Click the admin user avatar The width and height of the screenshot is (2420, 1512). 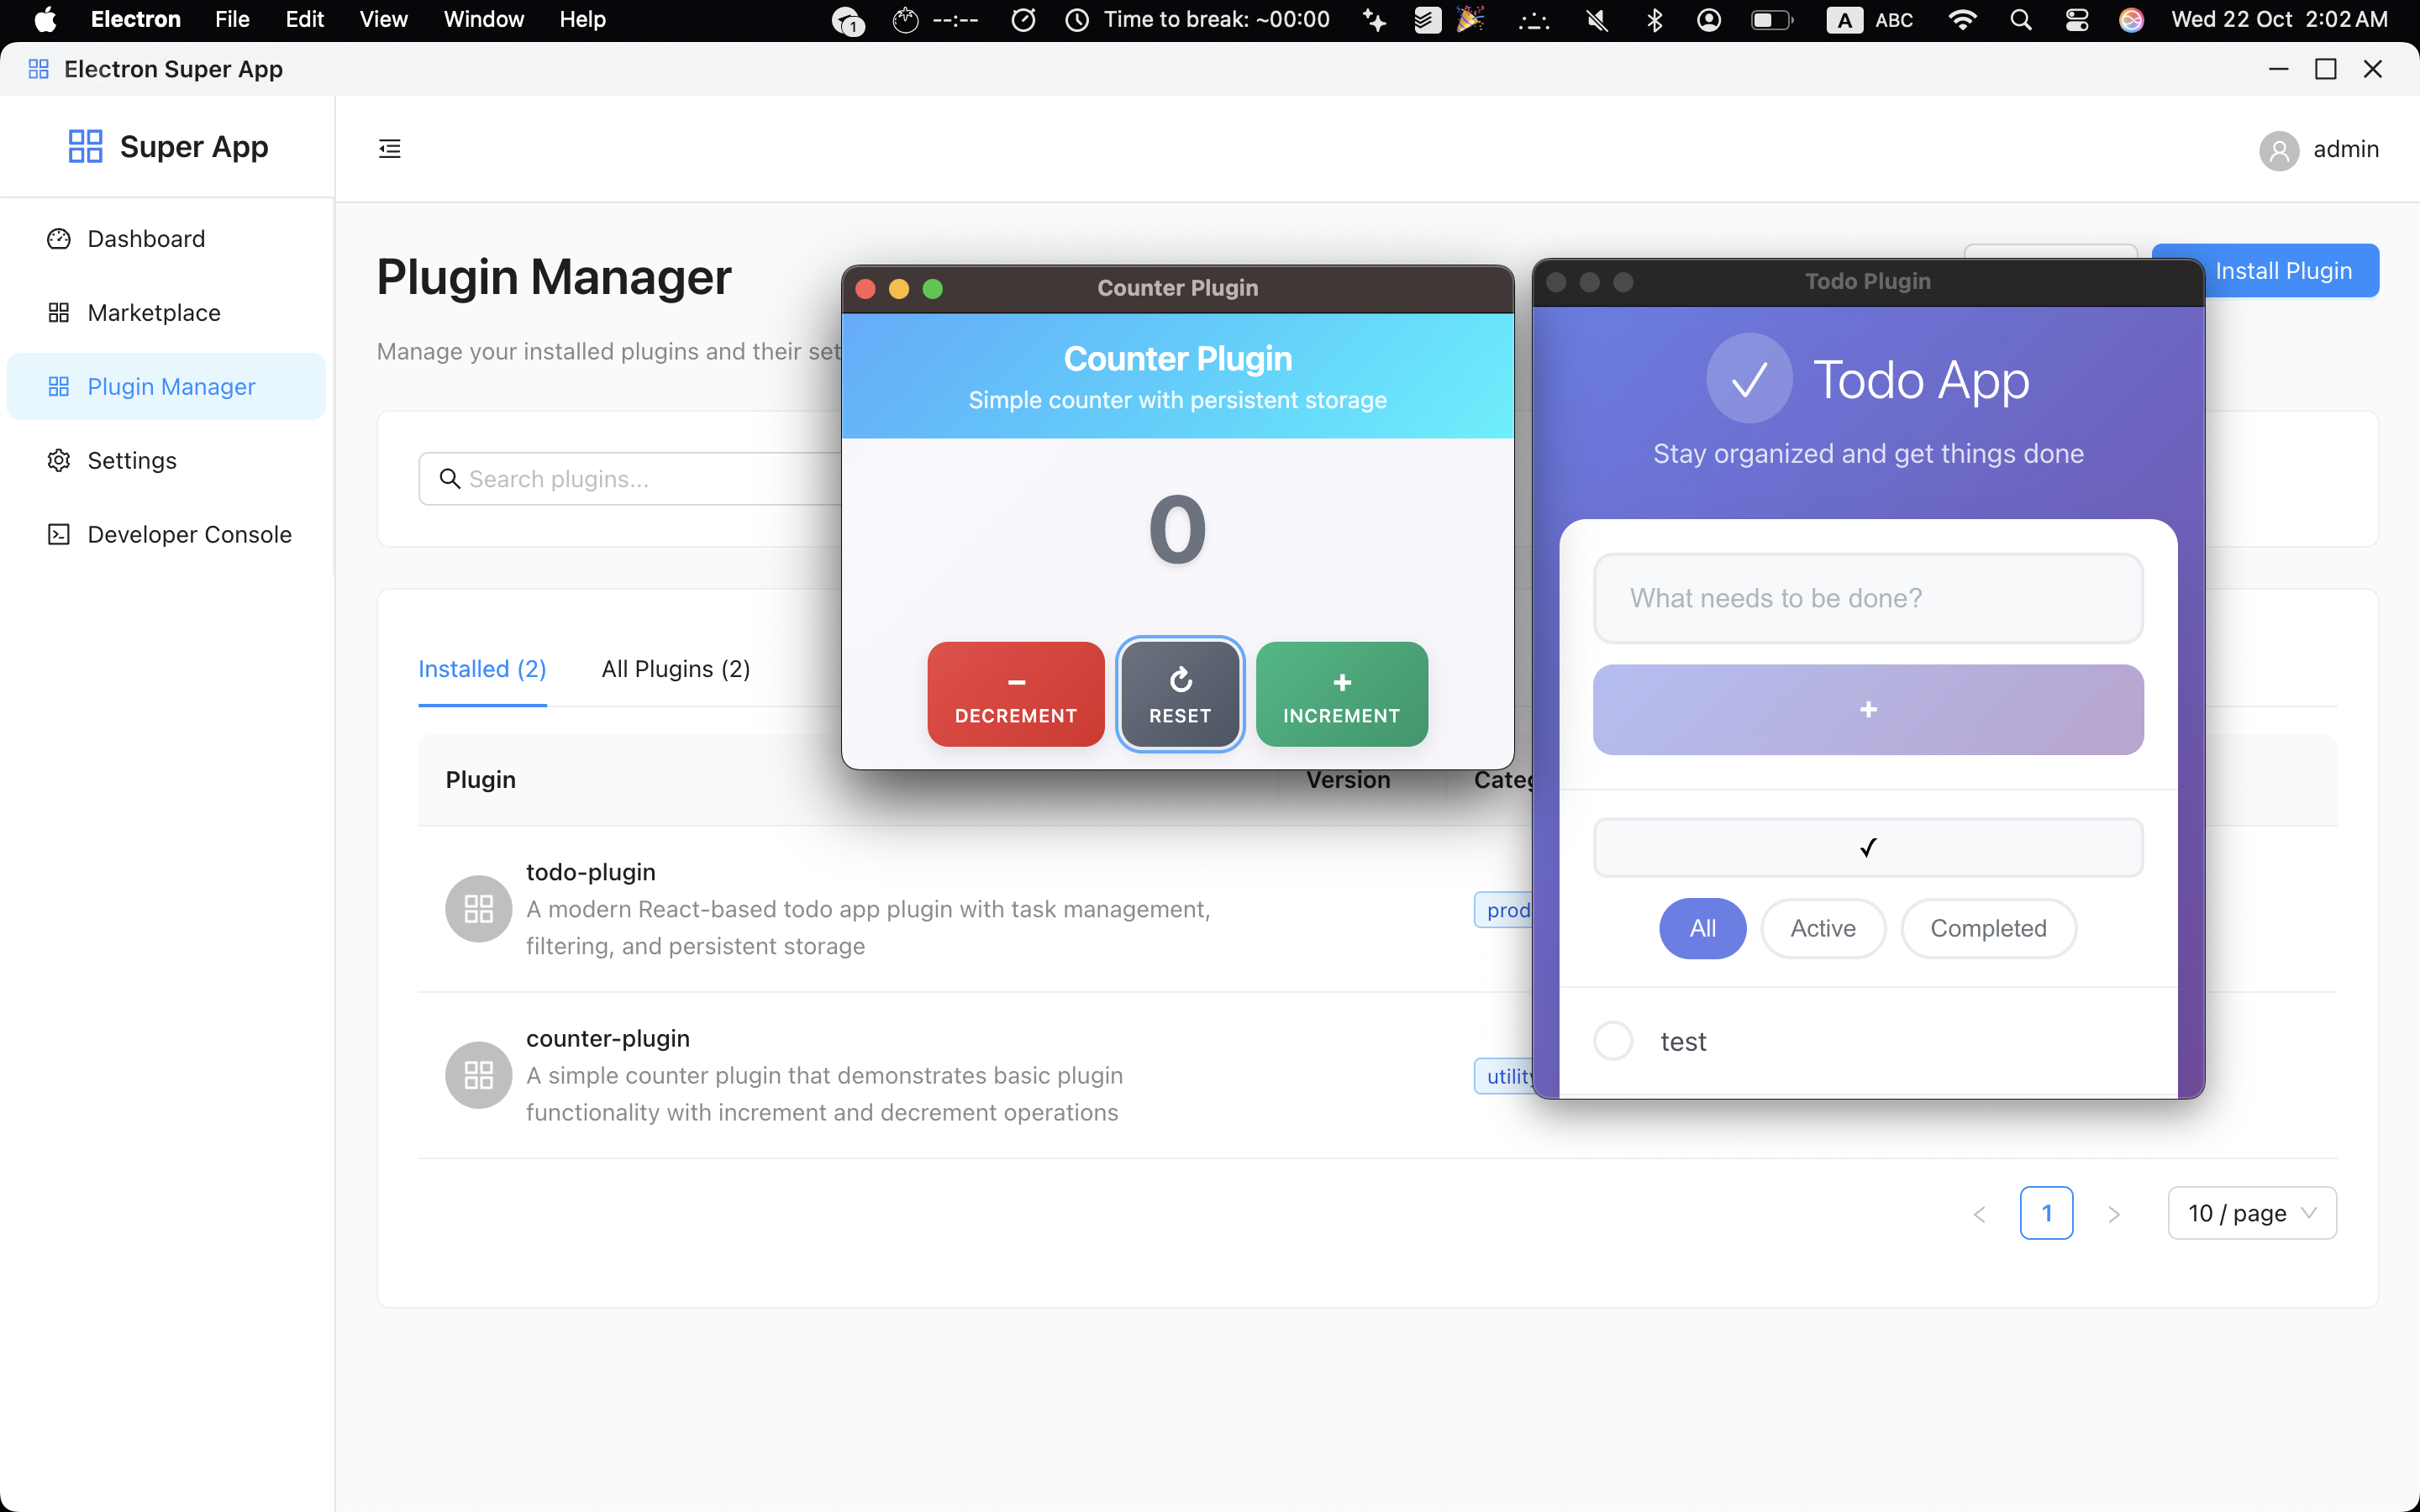(x=2279, y=150)
